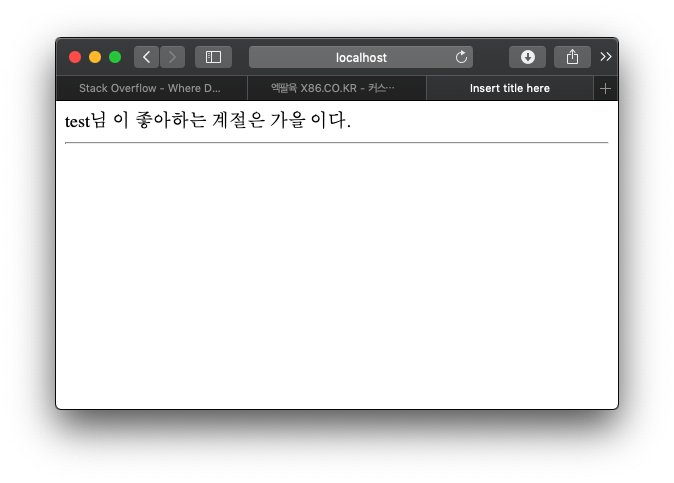Open the Share menu
674x483 pixels.
tap(572, 57)
